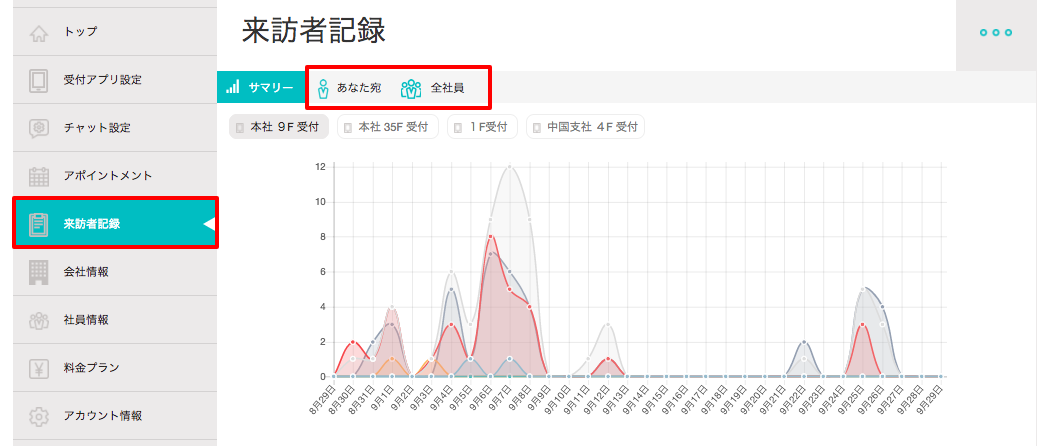This screenshot has width=1042, height=446.
Task: Toggle the 本社 35F 受付 filter
Action: [386, 127]
